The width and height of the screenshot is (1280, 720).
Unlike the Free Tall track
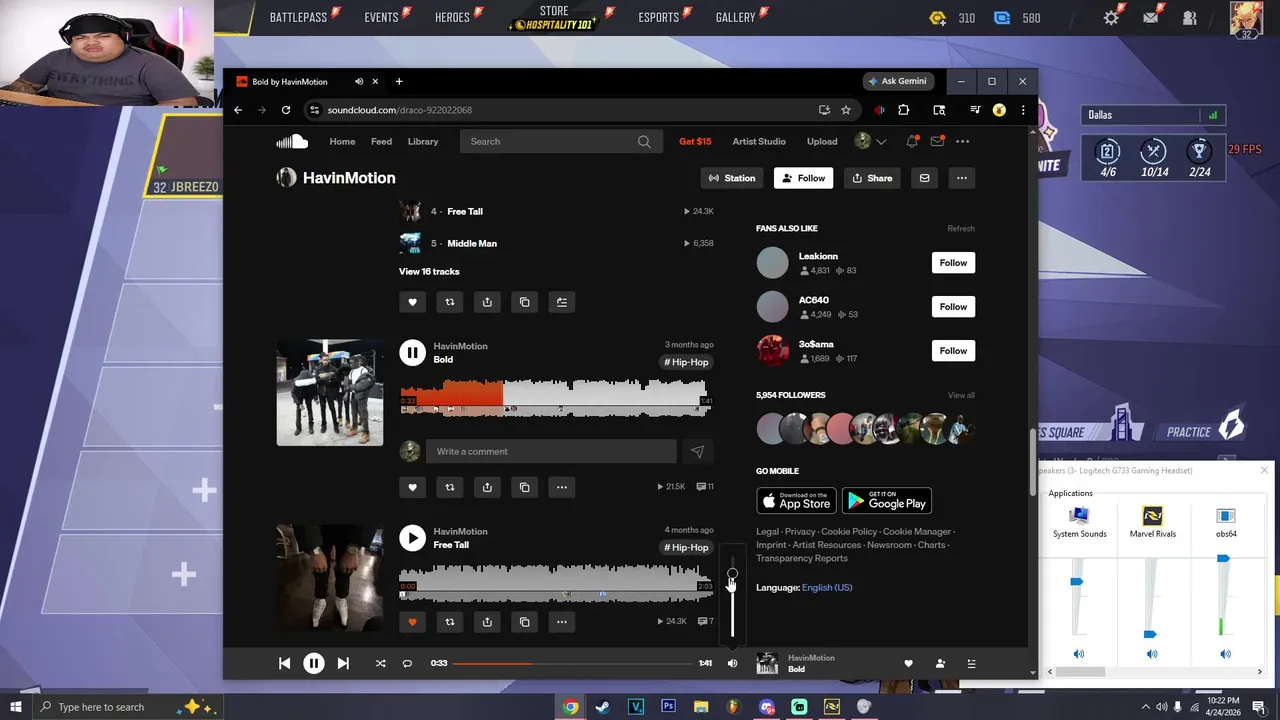(412, 622)
